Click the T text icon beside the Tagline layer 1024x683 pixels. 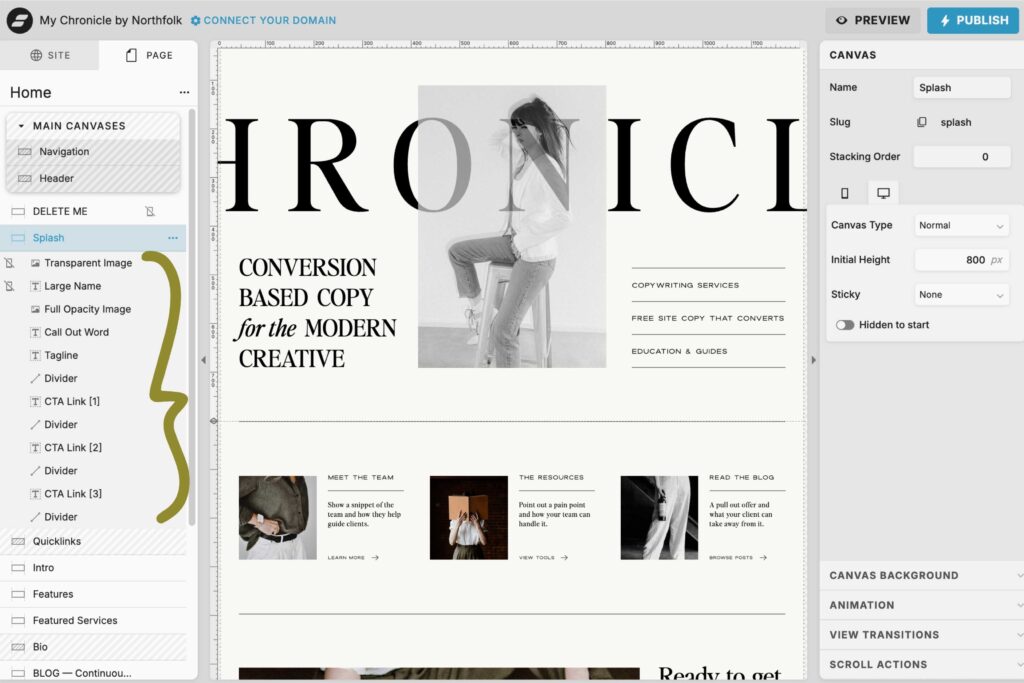coord(34,355)
